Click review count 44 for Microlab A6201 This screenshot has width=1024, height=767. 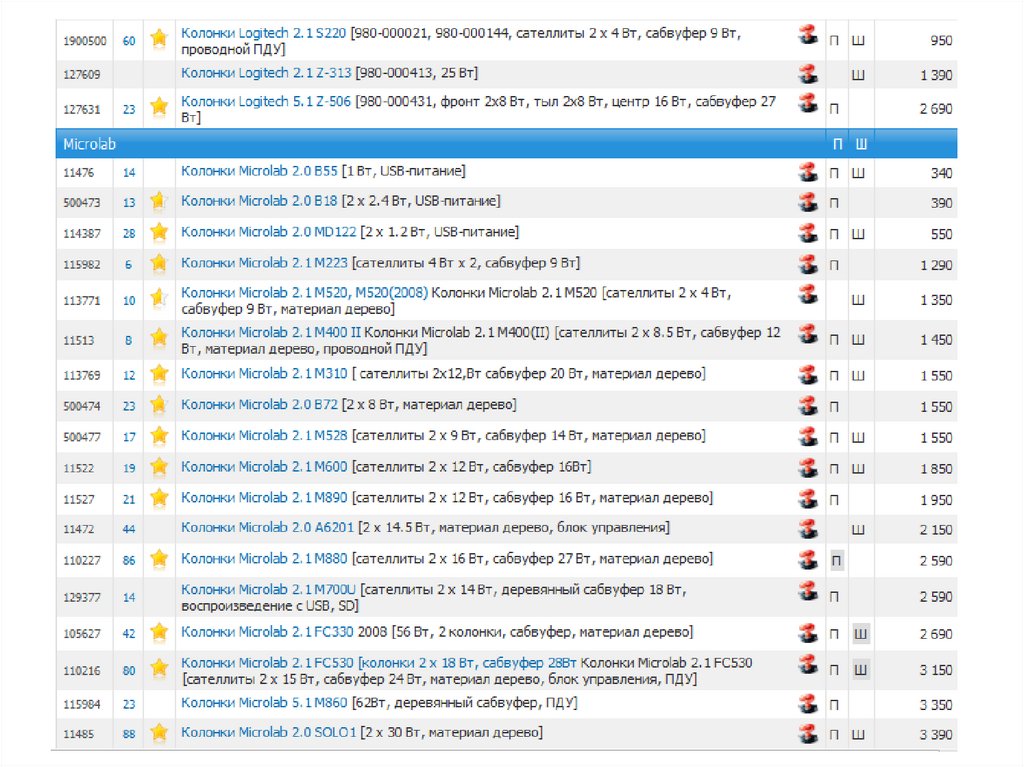129,529
